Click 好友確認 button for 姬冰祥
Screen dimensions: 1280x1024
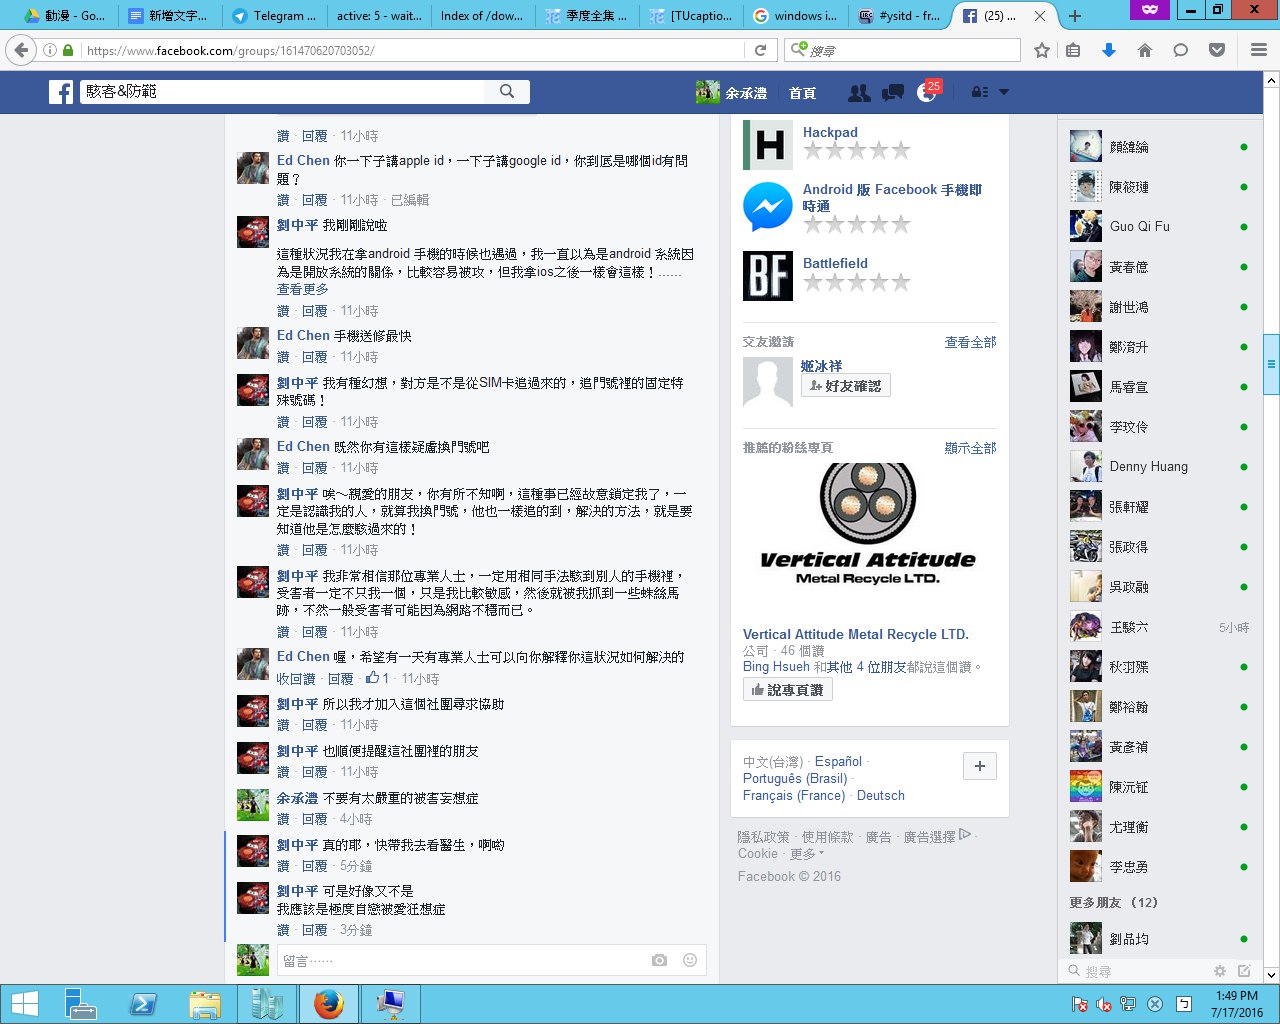coord(845,386)
